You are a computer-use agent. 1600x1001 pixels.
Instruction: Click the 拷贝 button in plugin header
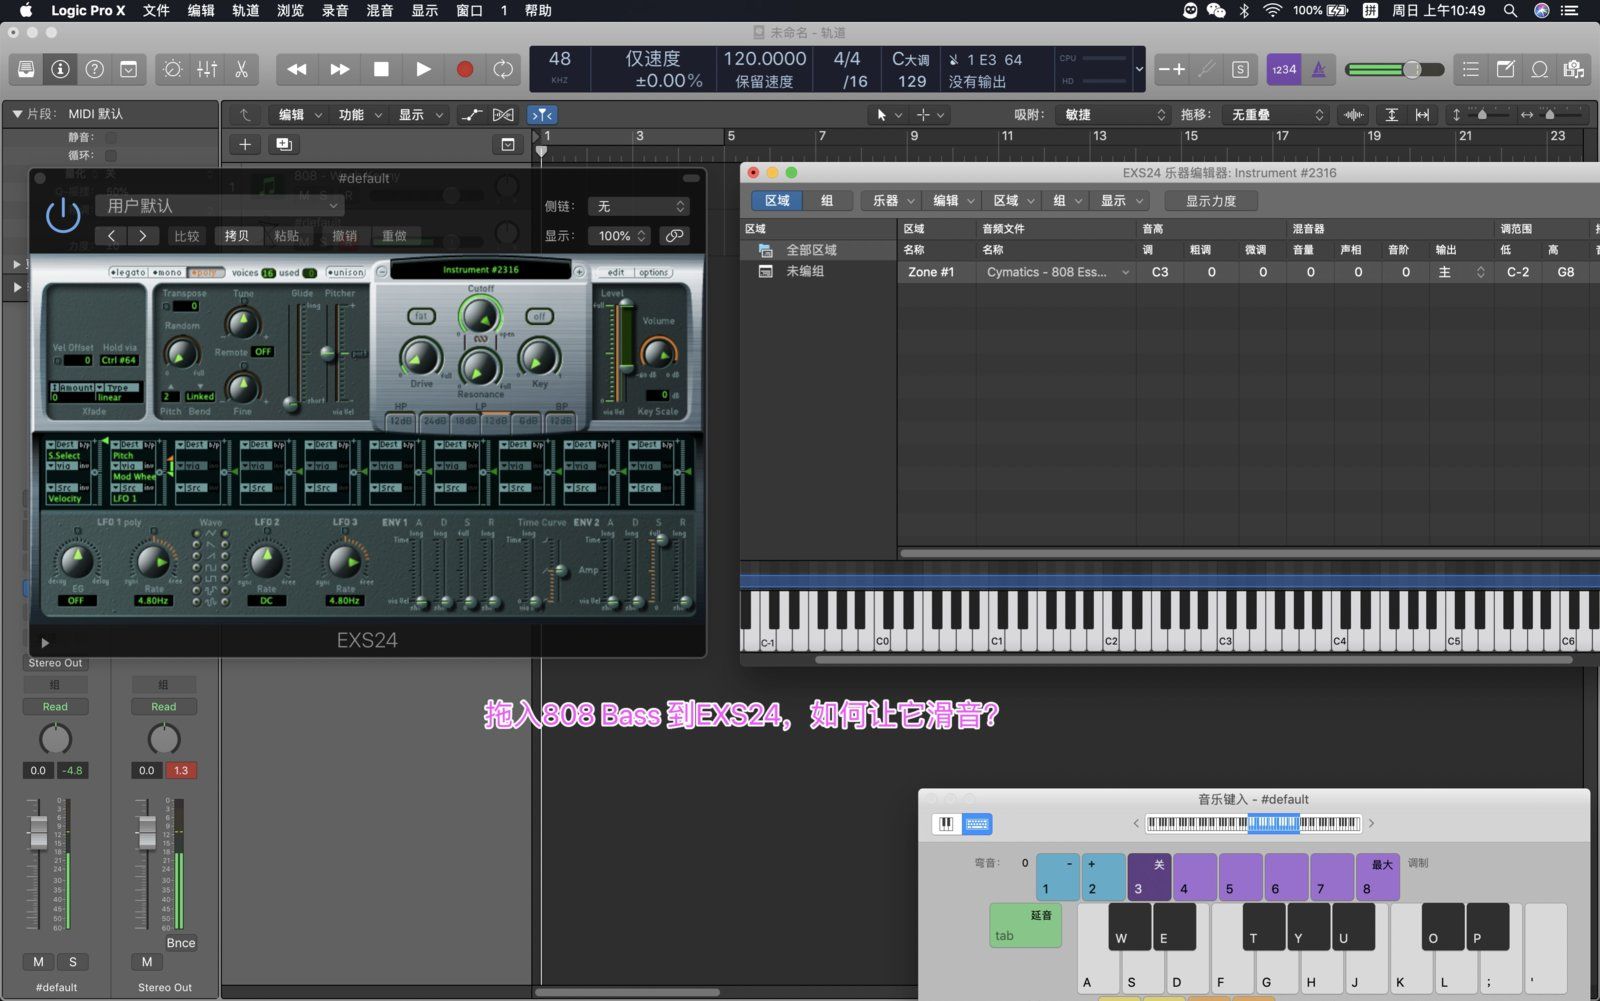pos(237,236)
